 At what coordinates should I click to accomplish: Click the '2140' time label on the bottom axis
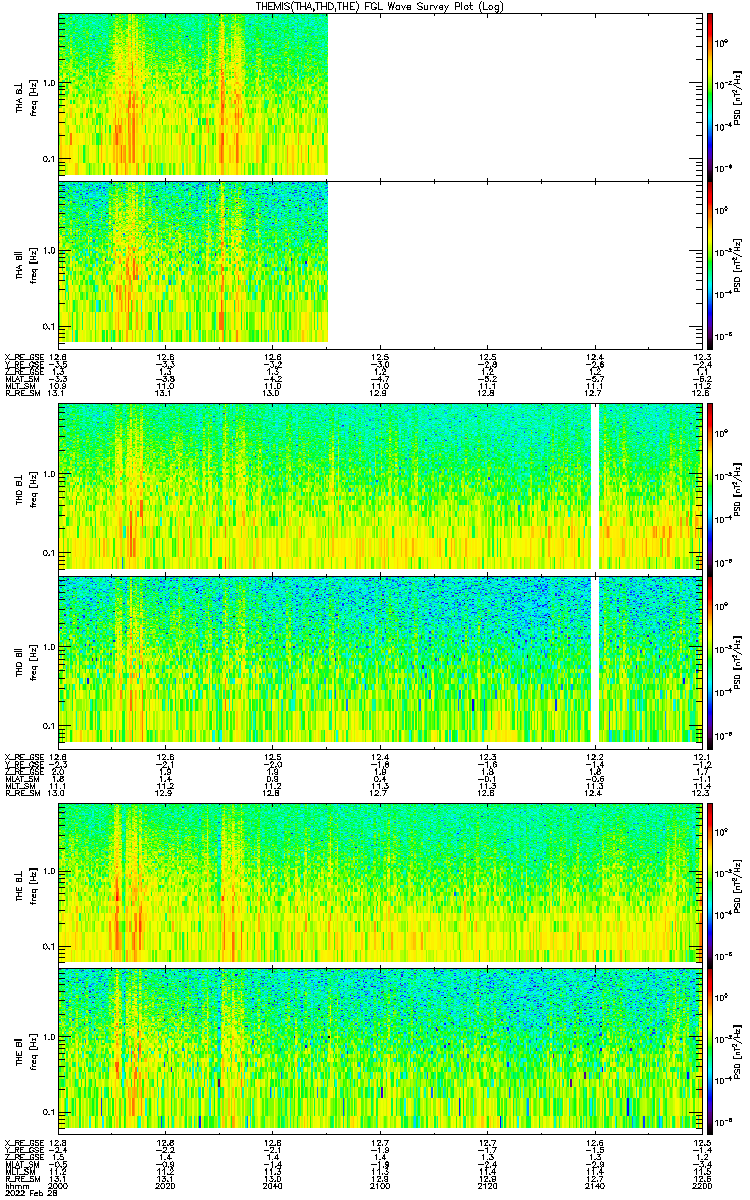coord(595,1186)
